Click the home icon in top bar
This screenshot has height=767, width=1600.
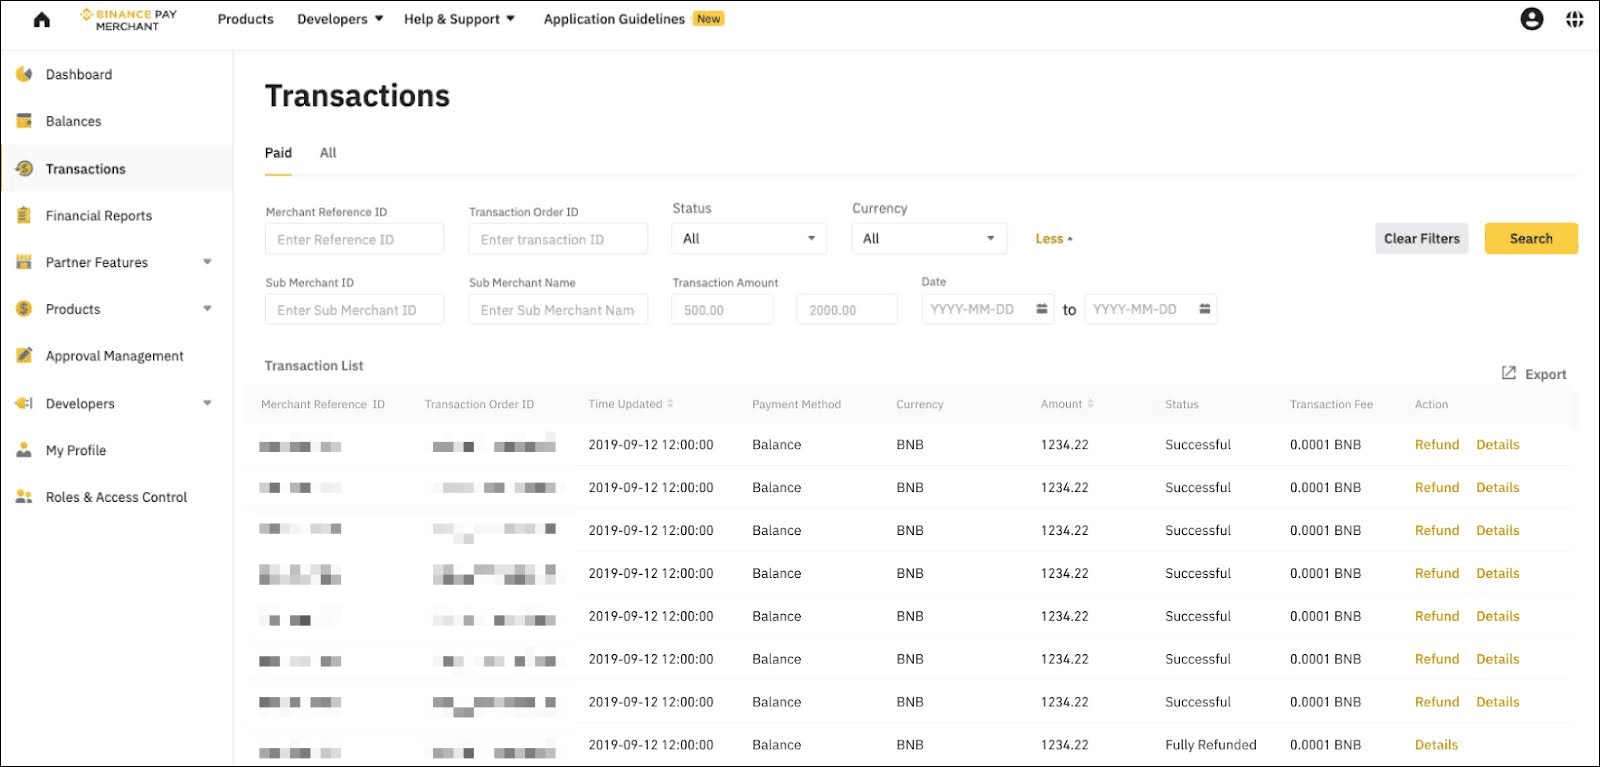pos(42,19)
